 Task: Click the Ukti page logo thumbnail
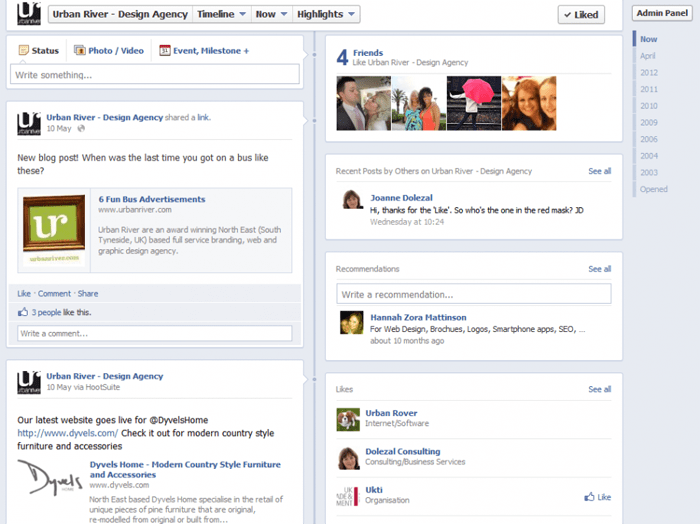tap(348, 496)
